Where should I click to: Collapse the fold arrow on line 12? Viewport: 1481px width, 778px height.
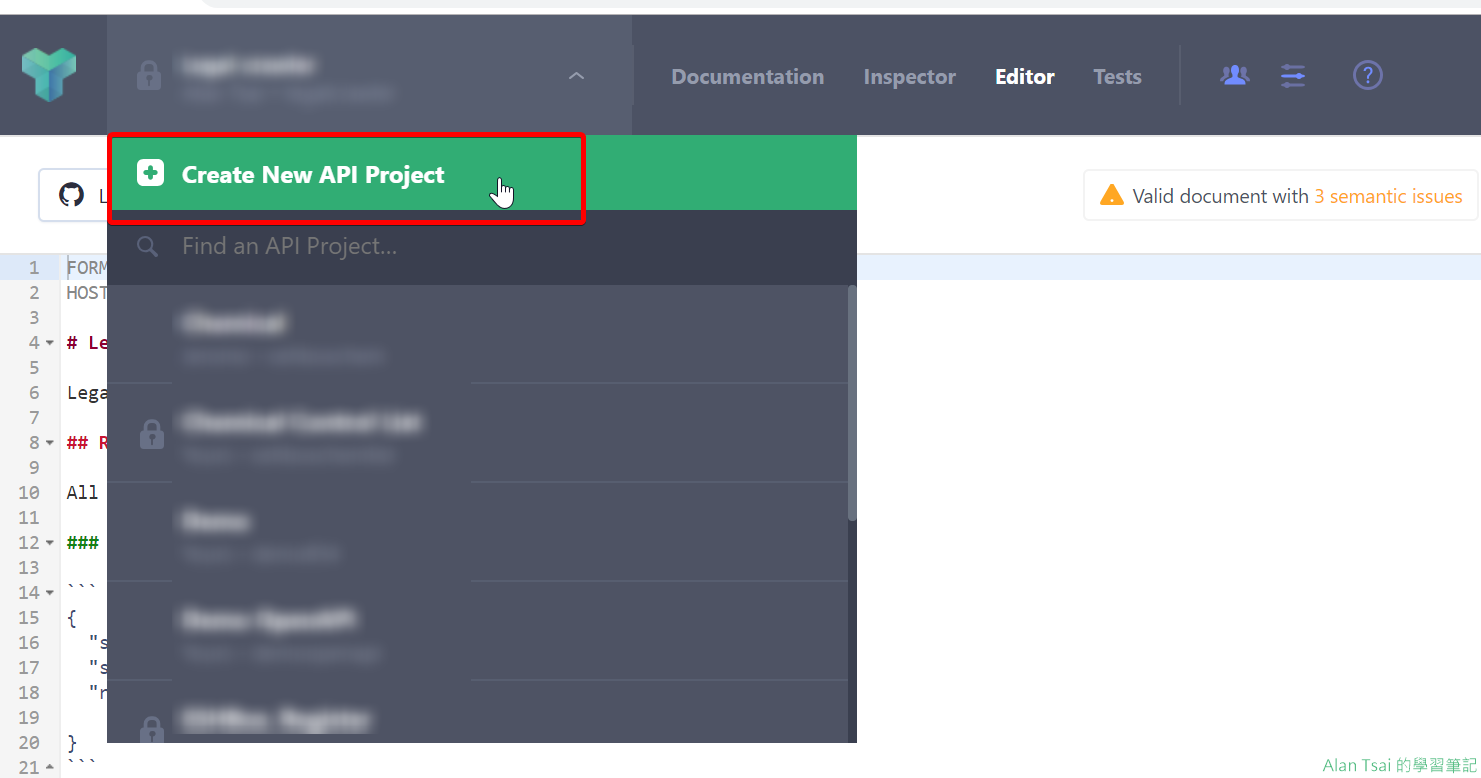pyautogui.click(x=50, y=543)
